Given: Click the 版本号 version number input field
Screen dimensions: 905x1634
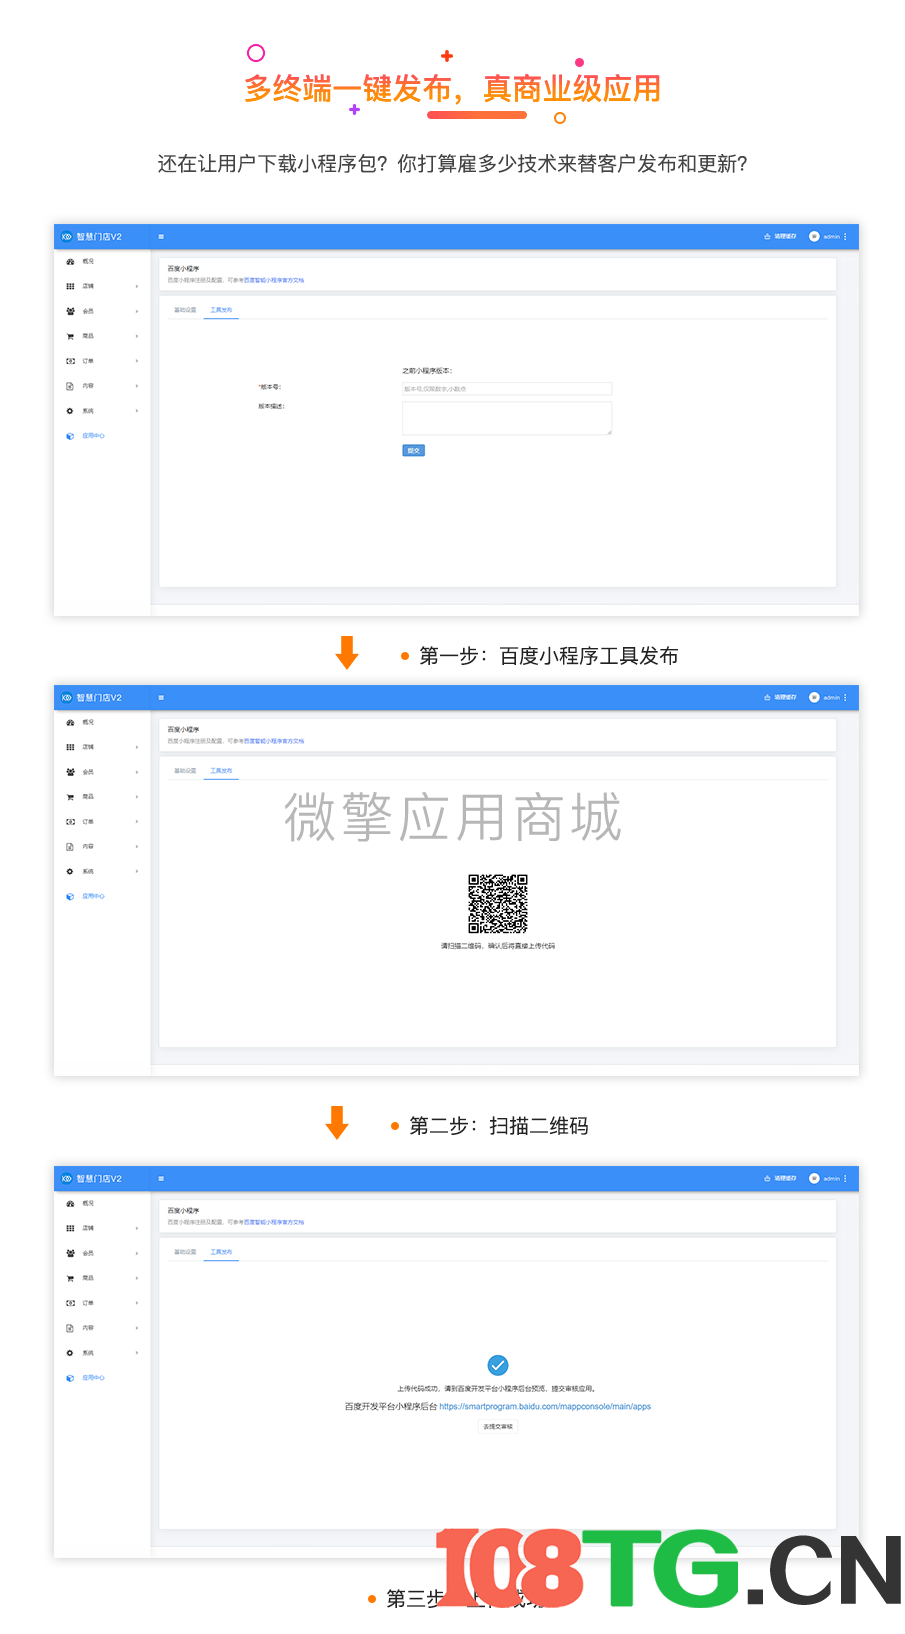Looking at the screenshot, I should point(507,389).
